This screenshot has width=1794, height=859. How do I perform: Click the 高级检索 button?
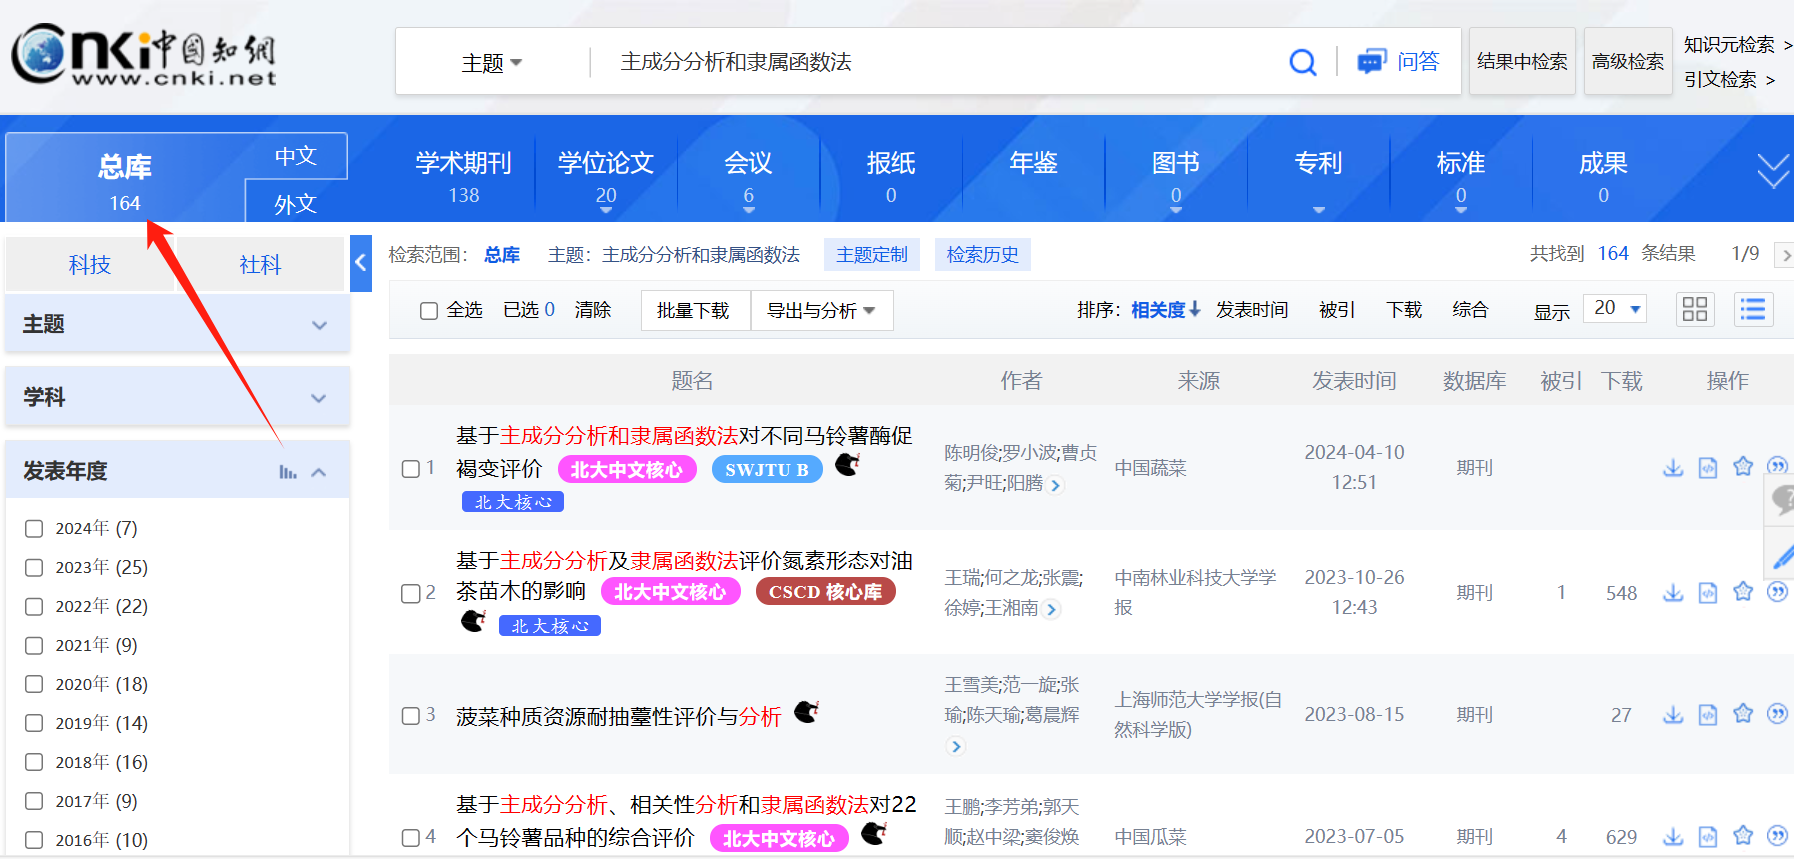(1627, 62)
